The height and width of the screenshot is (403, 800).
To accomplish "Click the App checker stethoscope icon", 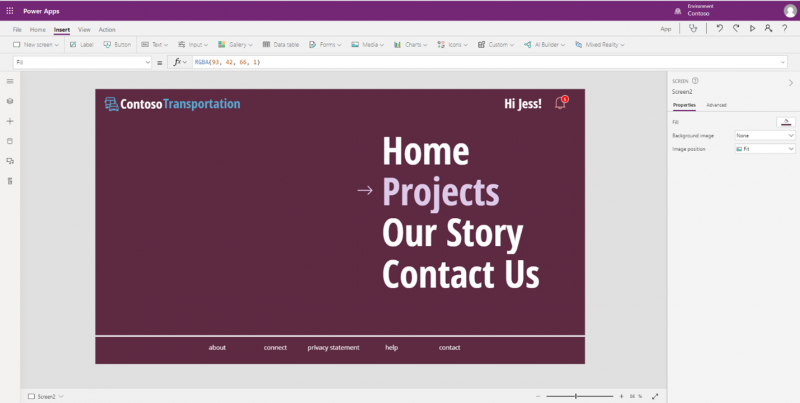I will [x=693, y=29].
